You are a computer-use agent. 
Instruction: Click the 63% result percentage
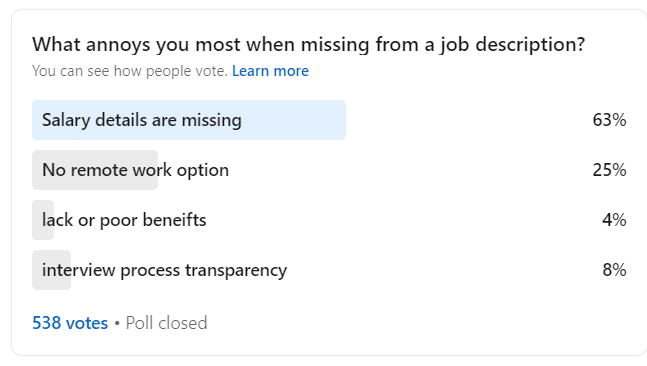pyautogui.click(x=609, y=120)
